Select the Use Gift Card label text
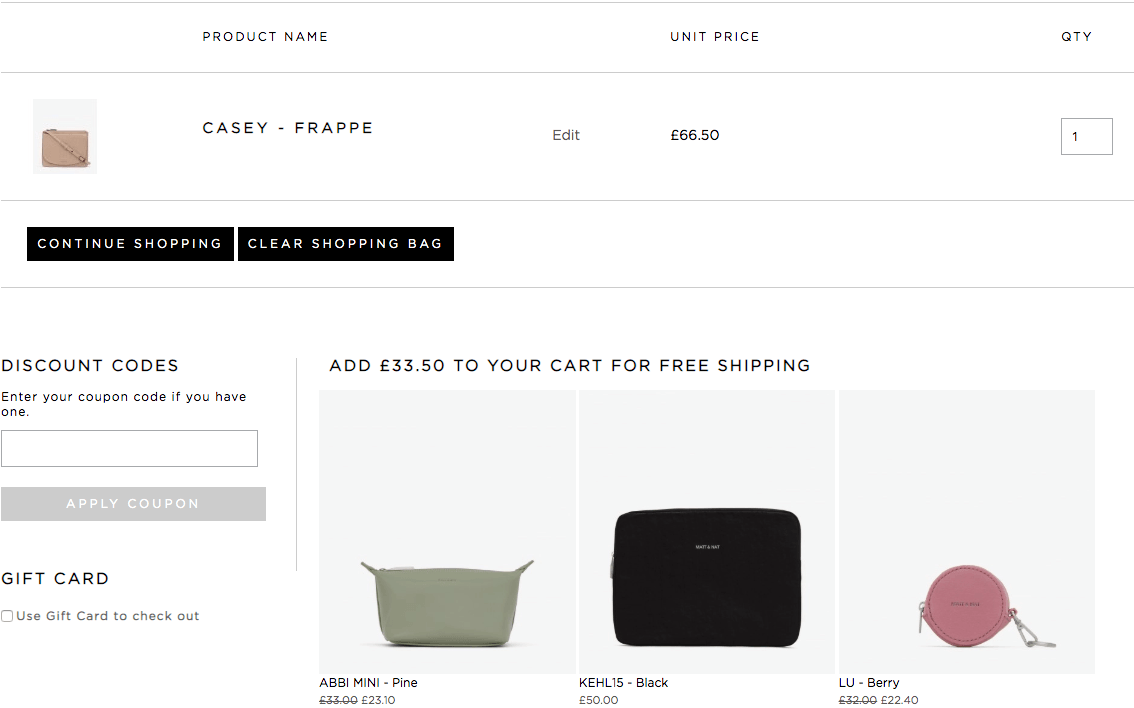 (108, 616)
